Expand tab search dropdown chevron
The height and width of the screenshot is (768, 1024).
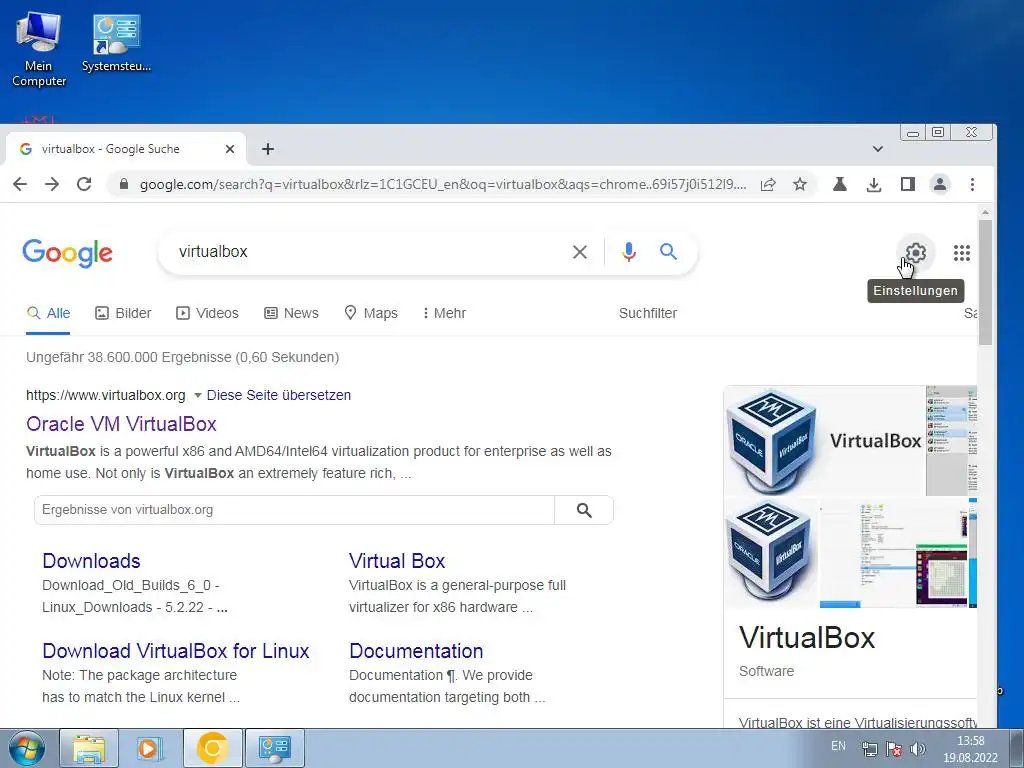coord(878,149)
